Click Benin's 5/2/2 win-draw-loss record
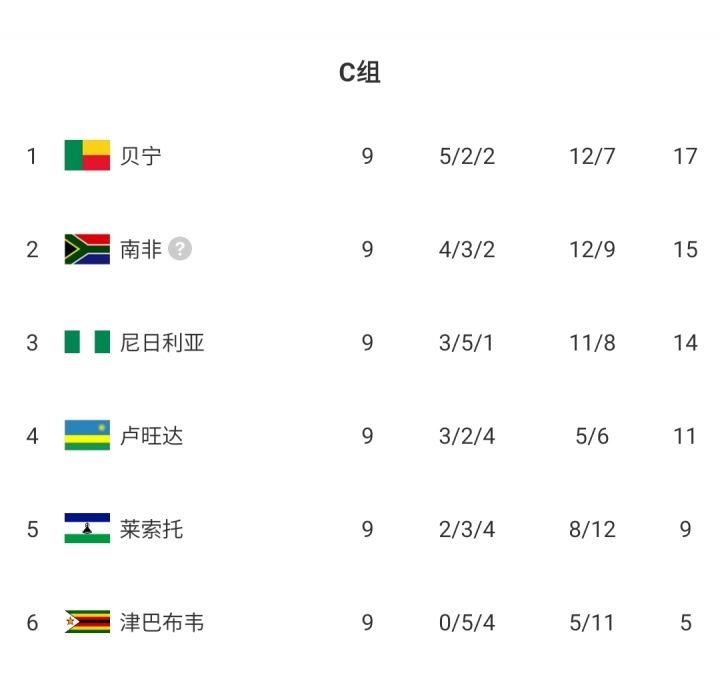The width and height of the screenshot is (720, 681). pos(467,157)
